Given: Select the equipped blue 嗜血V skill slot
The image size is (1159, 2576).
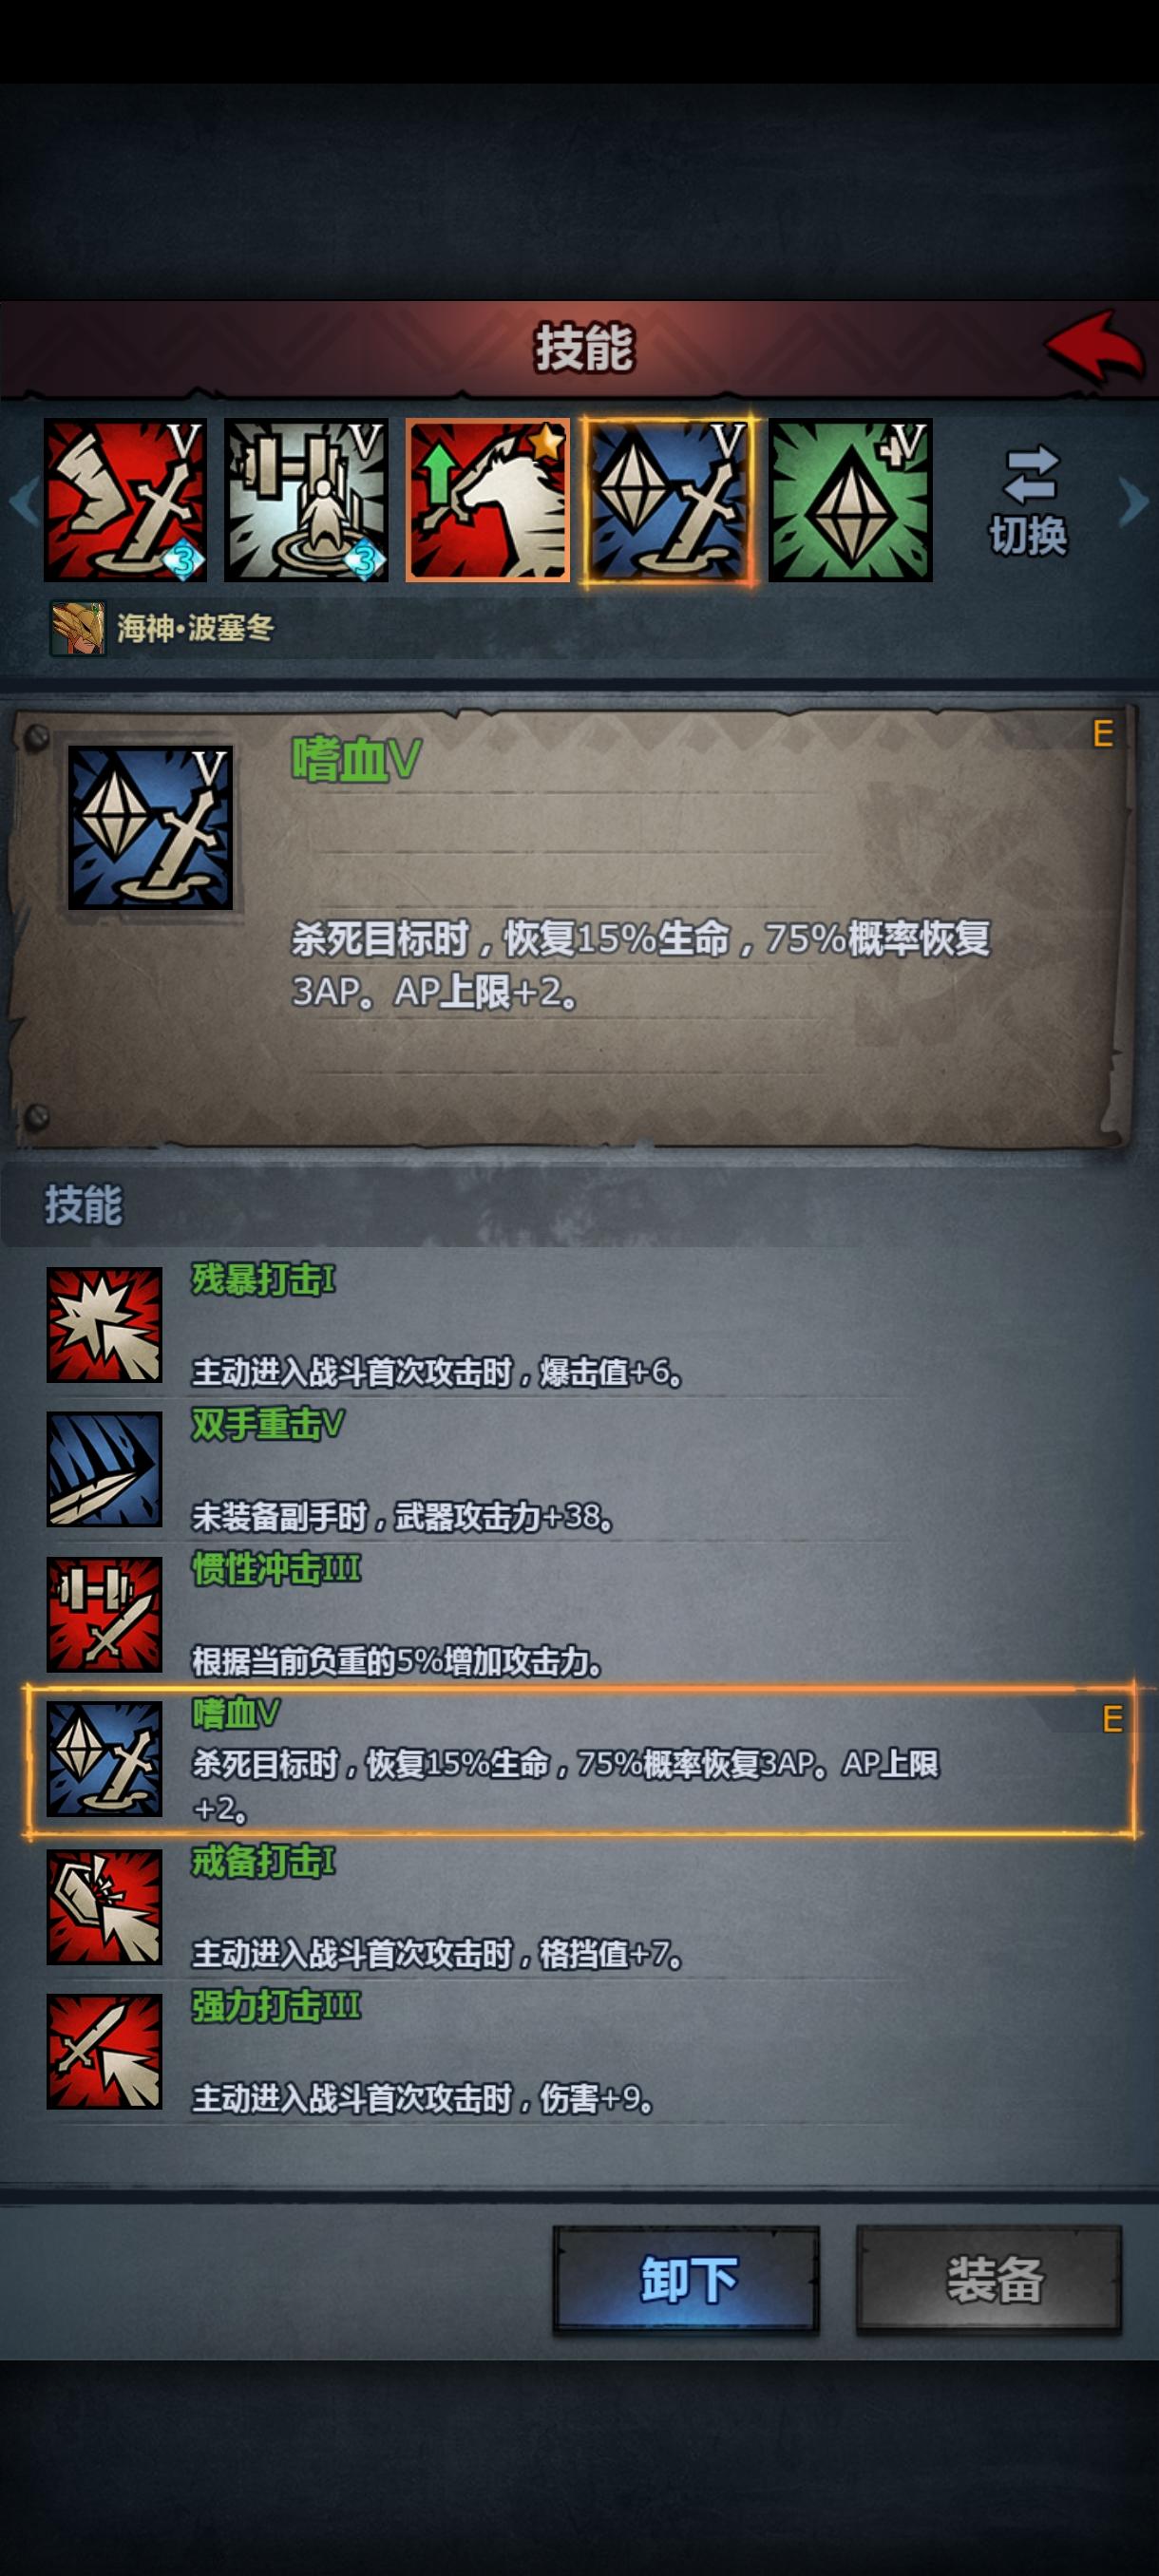Looking at the screenshot, I should click(669, 500).
